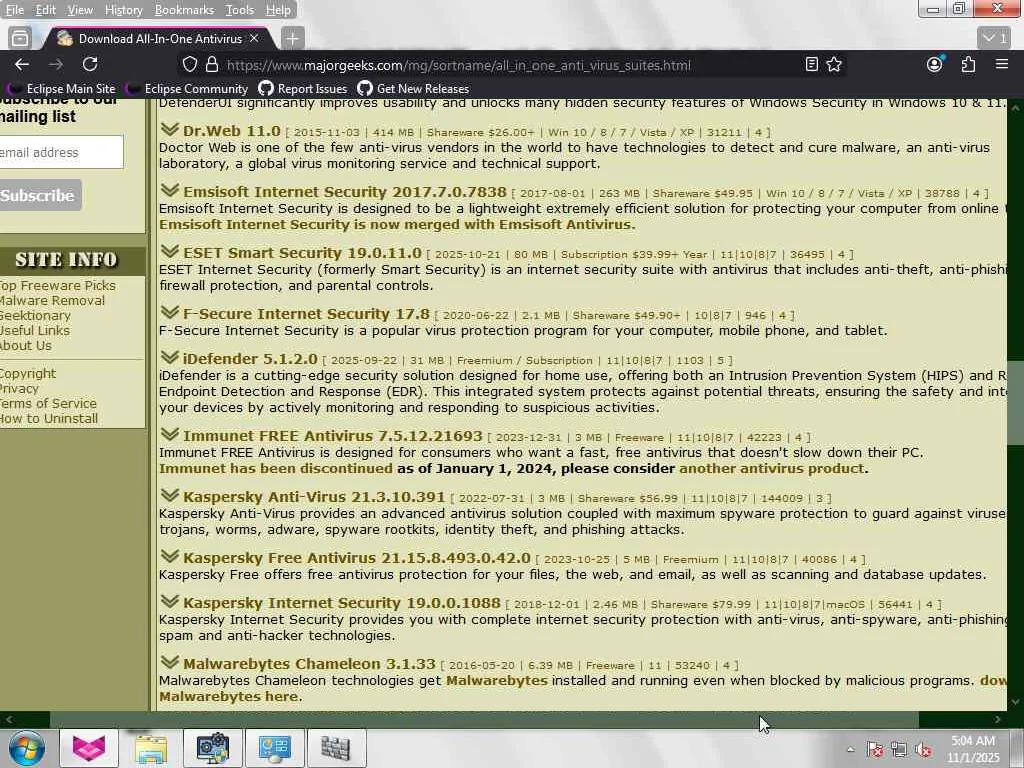The width and height of the screenshot is (1024, 768).
Task: Expand the Malwarebytes Chameleon chevron
Action: tap(170, 662)
